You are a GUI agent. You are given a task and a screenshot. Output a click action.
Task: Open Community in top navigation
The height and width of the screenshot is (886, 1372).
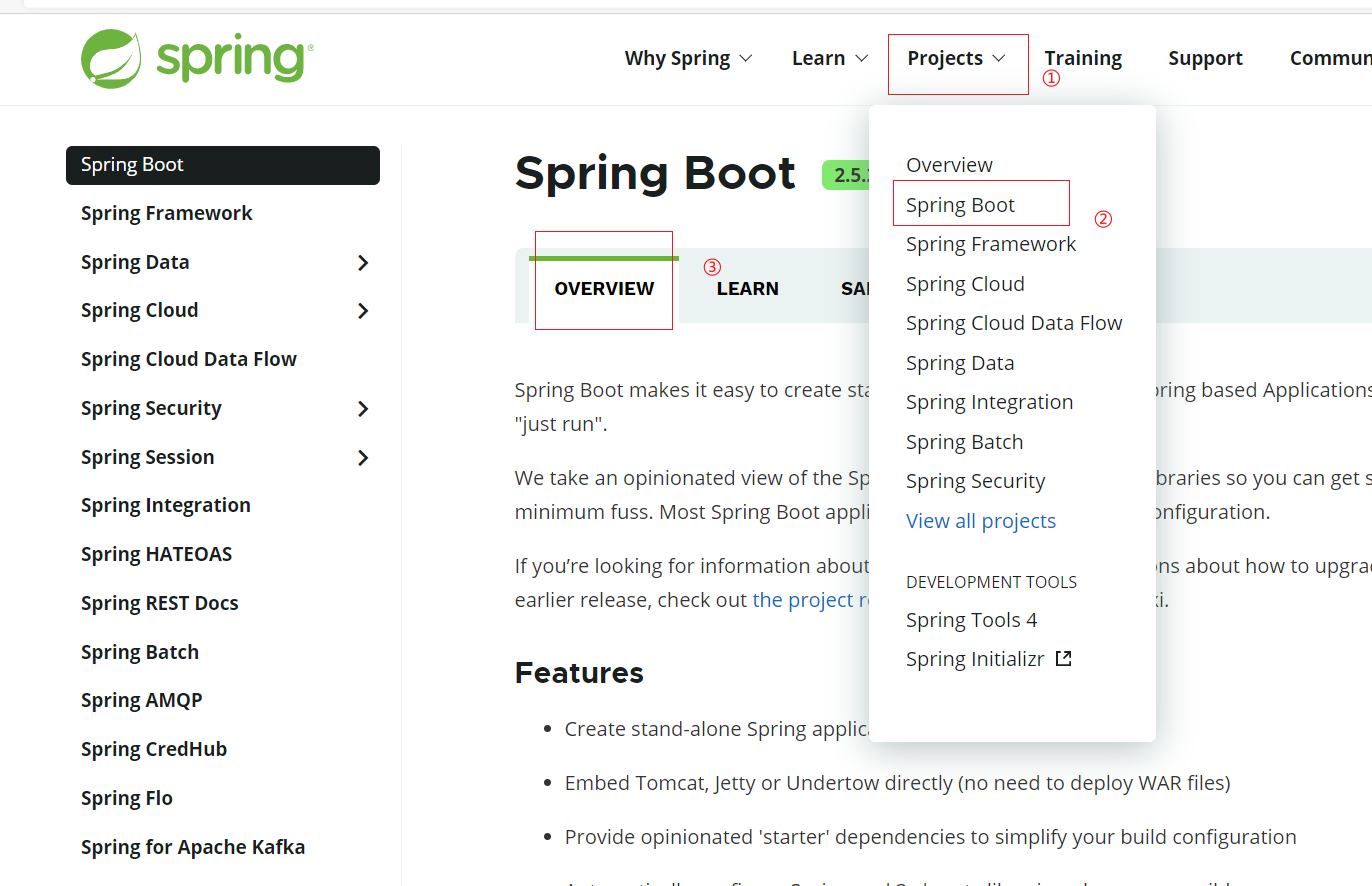pyautogui.click(x=1331, y=58)
